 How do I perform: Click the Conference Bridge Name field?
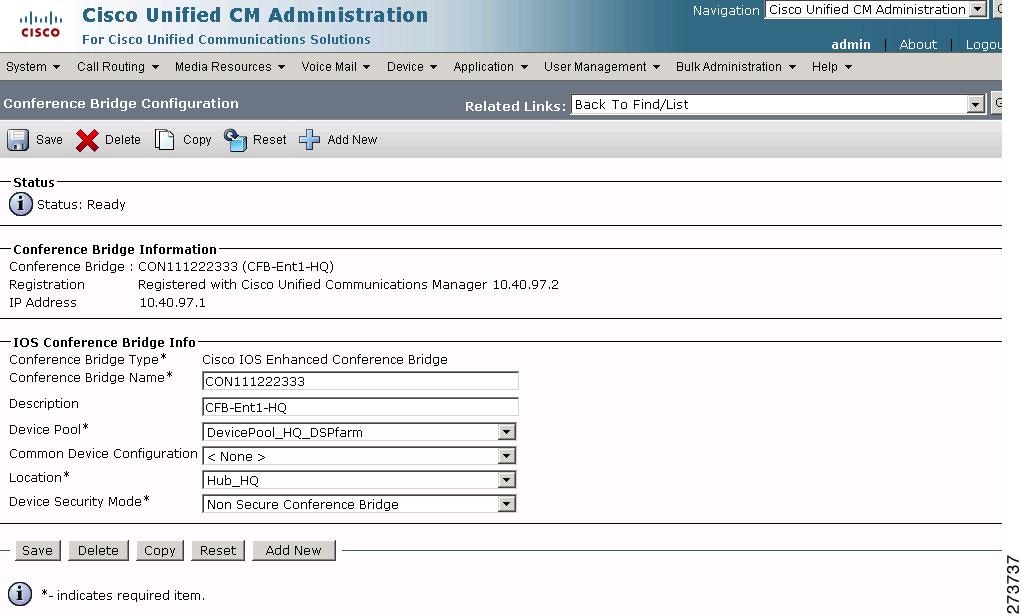[360, 381]
